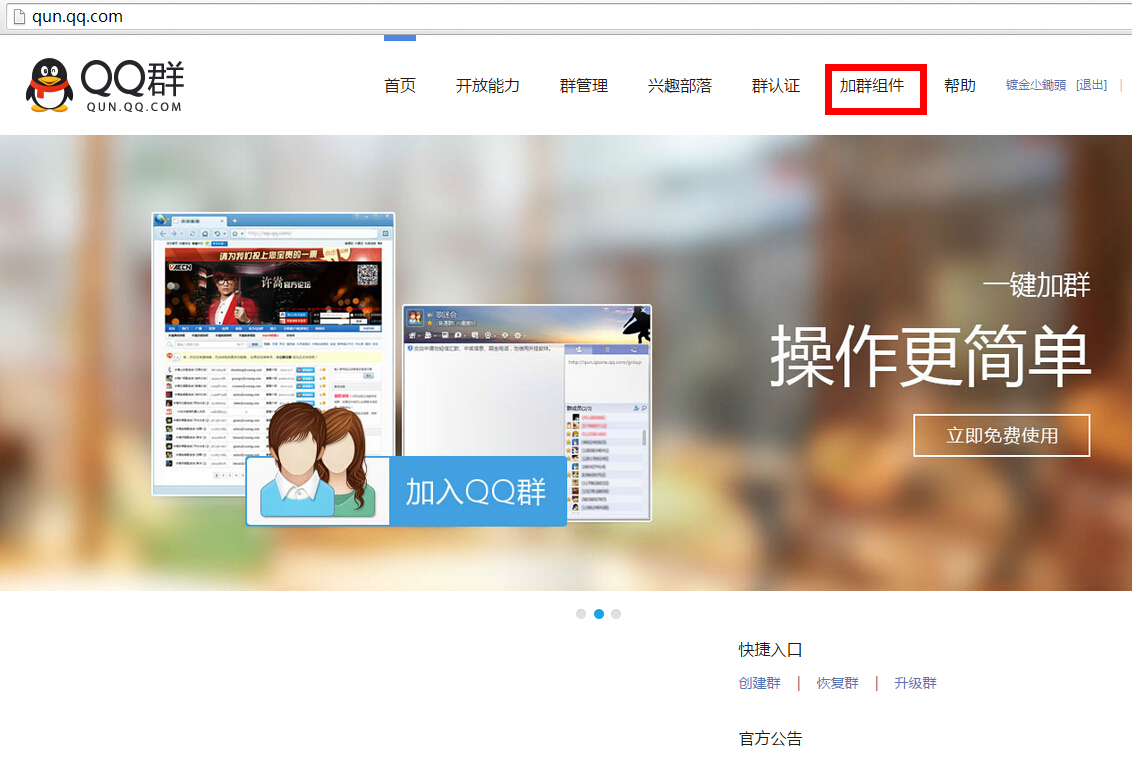Click the logged-in username link
The height and width of the screenshot is (766, 1132).
click(1036, 86)
